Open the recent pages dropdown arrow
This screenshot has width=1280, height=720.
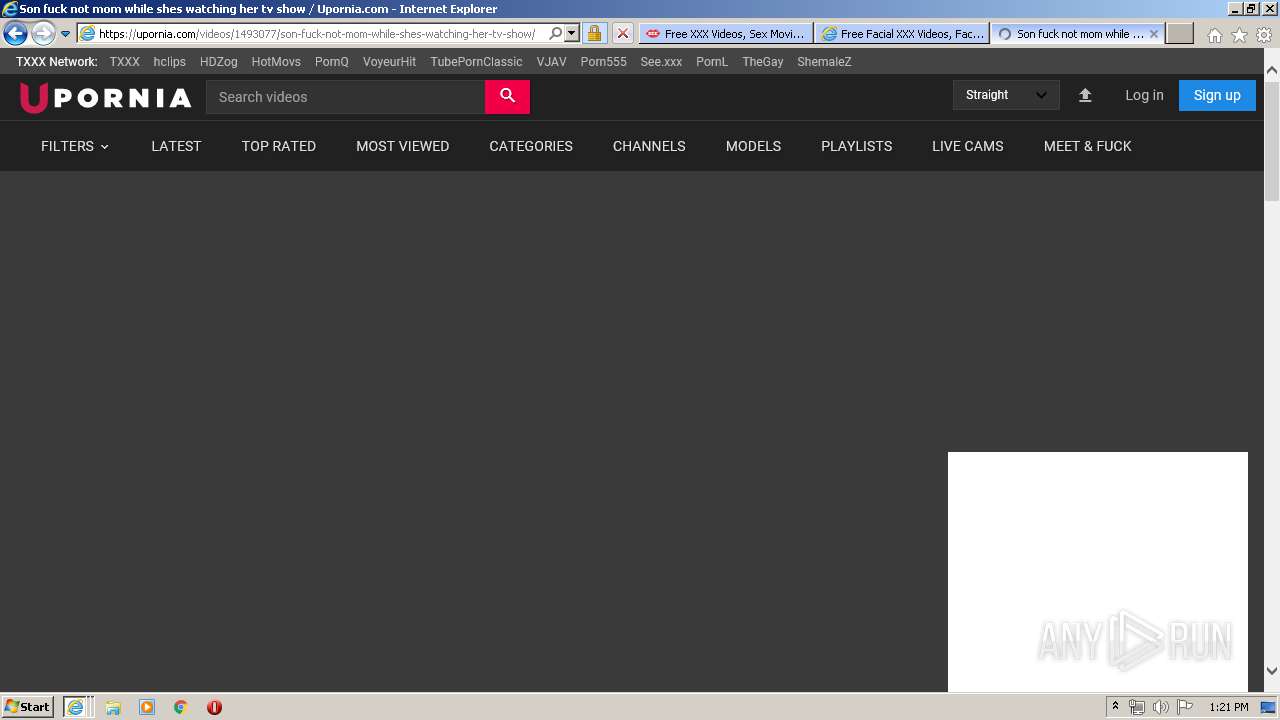tap(65, 34)
